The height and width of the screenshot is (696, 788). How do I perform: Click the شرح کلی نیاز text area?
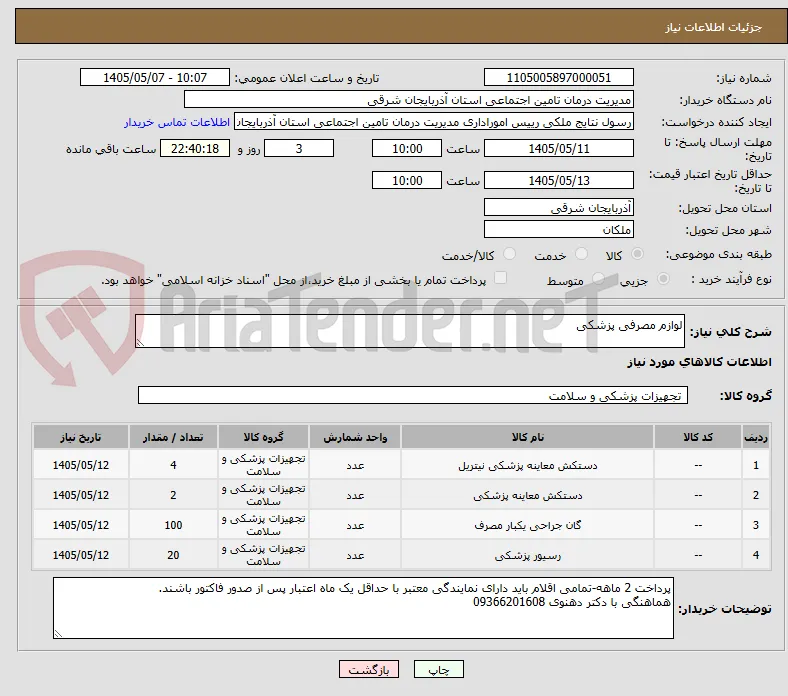(x=410, y=331)
